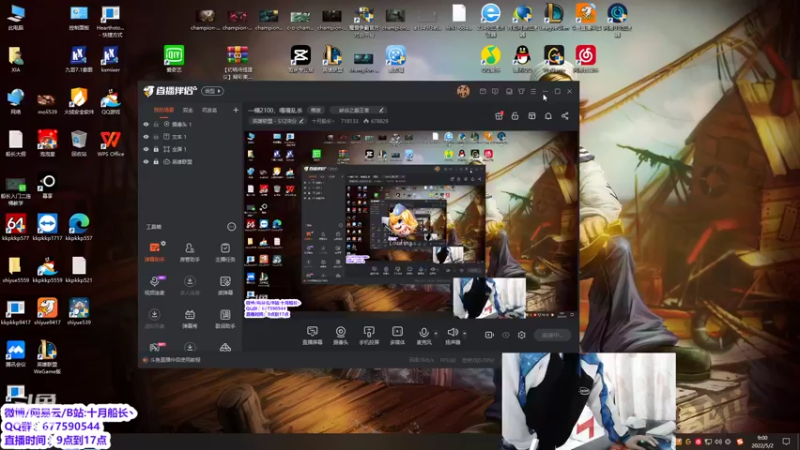800x450 pixels.
Task: Toggle visibility of the 文本 1 source
Action: click(x=146, y=137)
